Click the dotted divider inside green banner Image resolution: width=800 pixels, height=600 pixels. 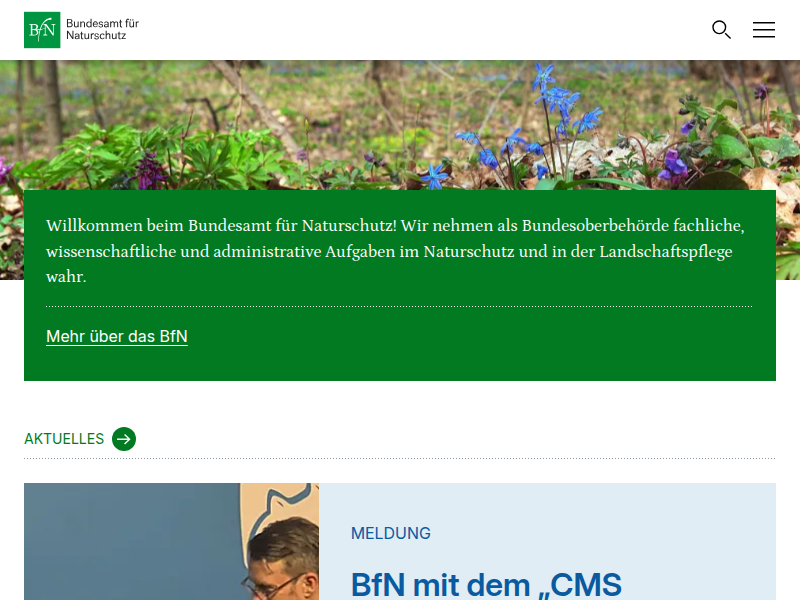[399, 306]
